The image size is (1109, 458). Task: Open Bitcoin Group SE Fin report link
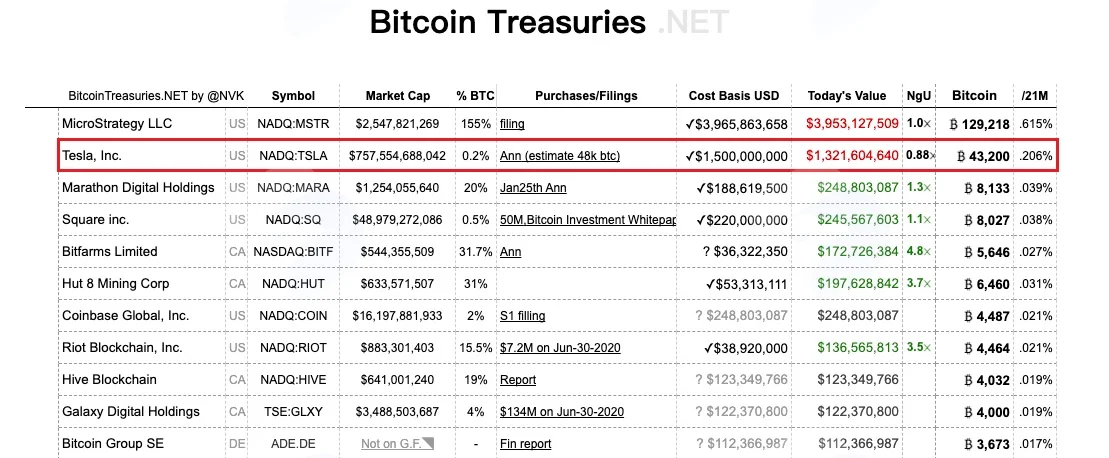(x=526, y=444)
